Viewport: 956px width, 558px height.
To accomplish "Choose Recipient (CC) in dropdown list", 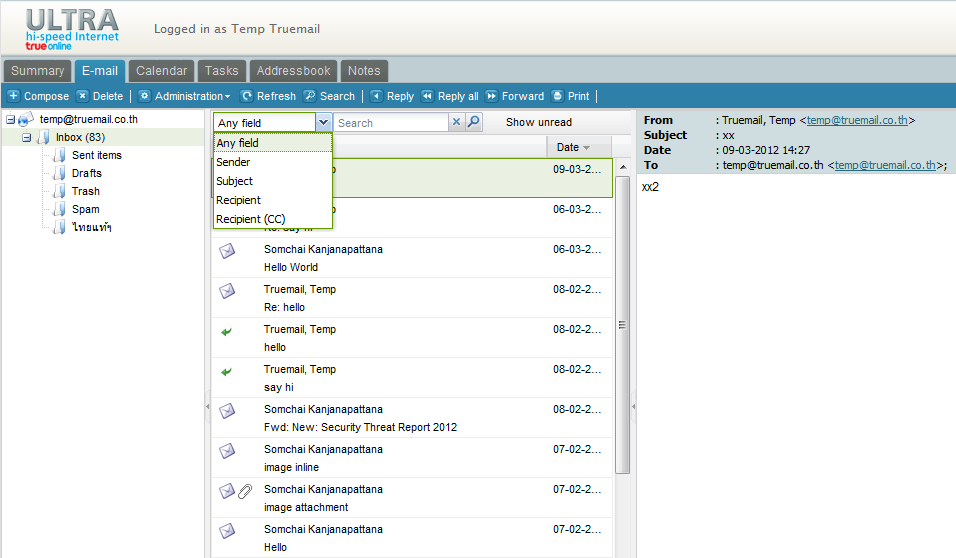I will pyautogui.click(x=273, y=218).
